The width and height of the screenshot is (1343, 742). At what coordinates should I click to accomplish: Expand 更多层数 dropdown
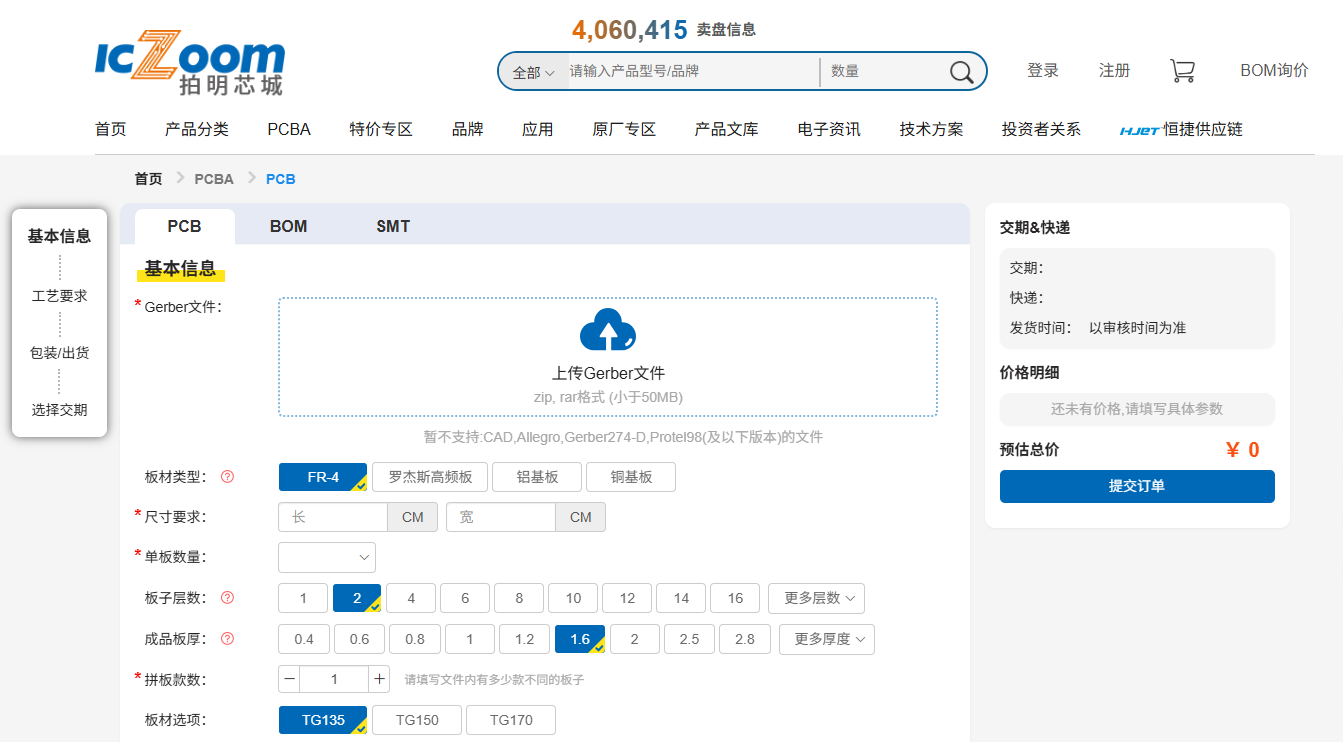coord(816,598)
